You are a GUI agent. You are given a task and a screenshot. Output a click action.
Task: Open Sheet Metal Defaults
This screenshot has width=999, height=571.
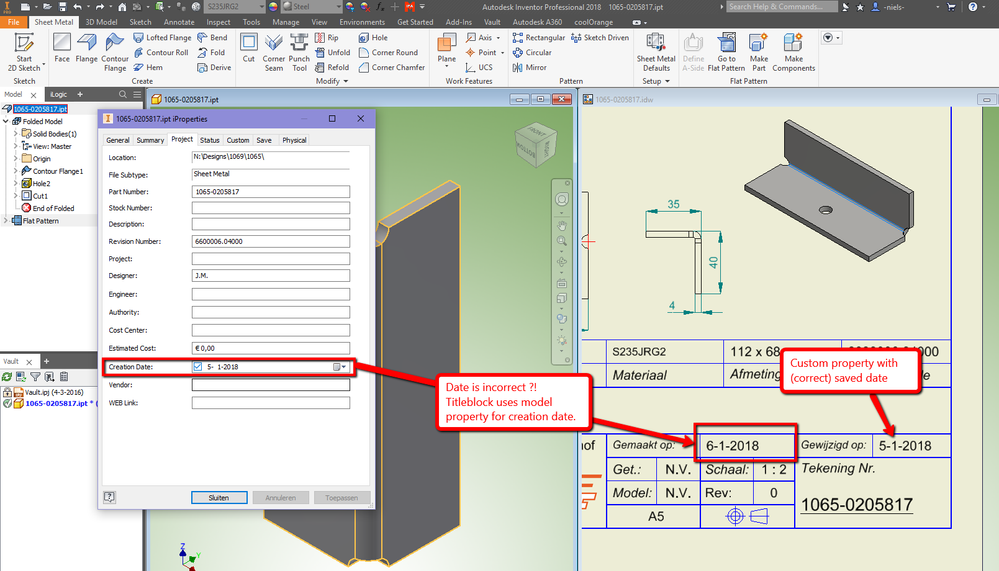[x=656, y=52]
